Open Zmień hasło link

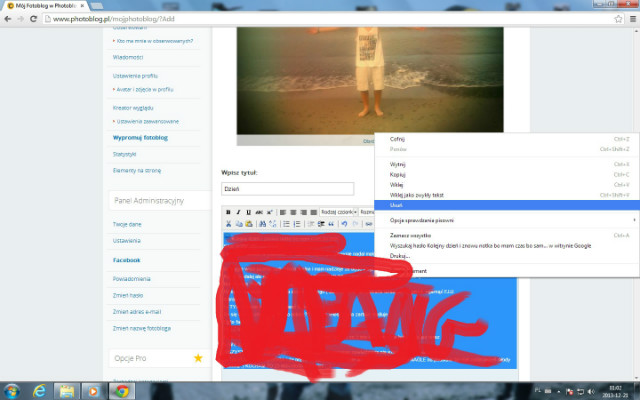pos(128,296)
